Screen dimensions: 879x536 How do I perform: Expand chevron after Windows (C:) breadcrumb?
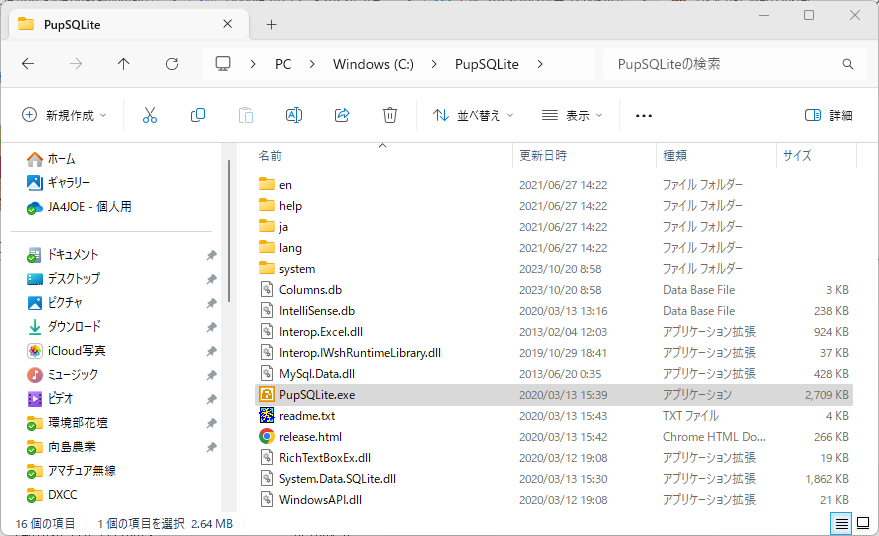click(x=434, y=64)
